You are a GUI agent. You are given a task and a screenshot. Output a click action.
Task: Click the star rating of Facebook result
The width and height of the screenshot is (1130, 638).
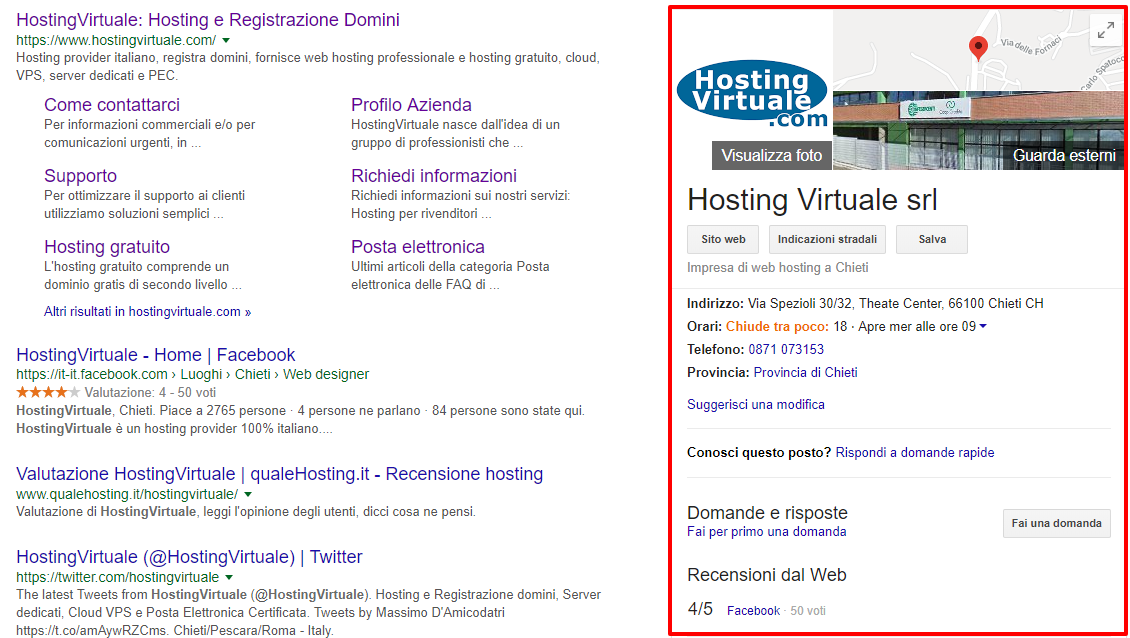tap(48, 392)
